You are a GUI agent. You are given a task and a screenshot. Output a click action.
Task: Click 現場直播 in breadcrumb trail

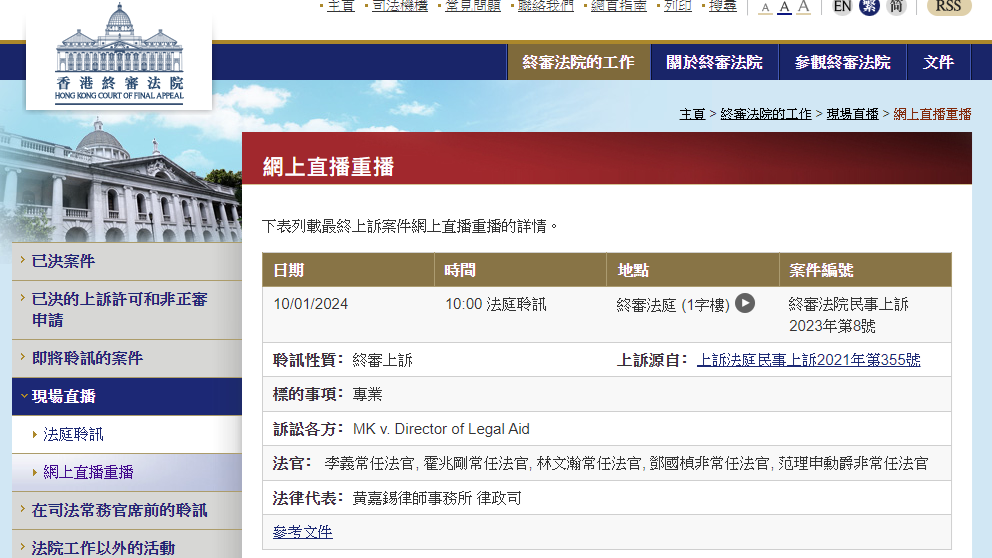pos(852,114)
